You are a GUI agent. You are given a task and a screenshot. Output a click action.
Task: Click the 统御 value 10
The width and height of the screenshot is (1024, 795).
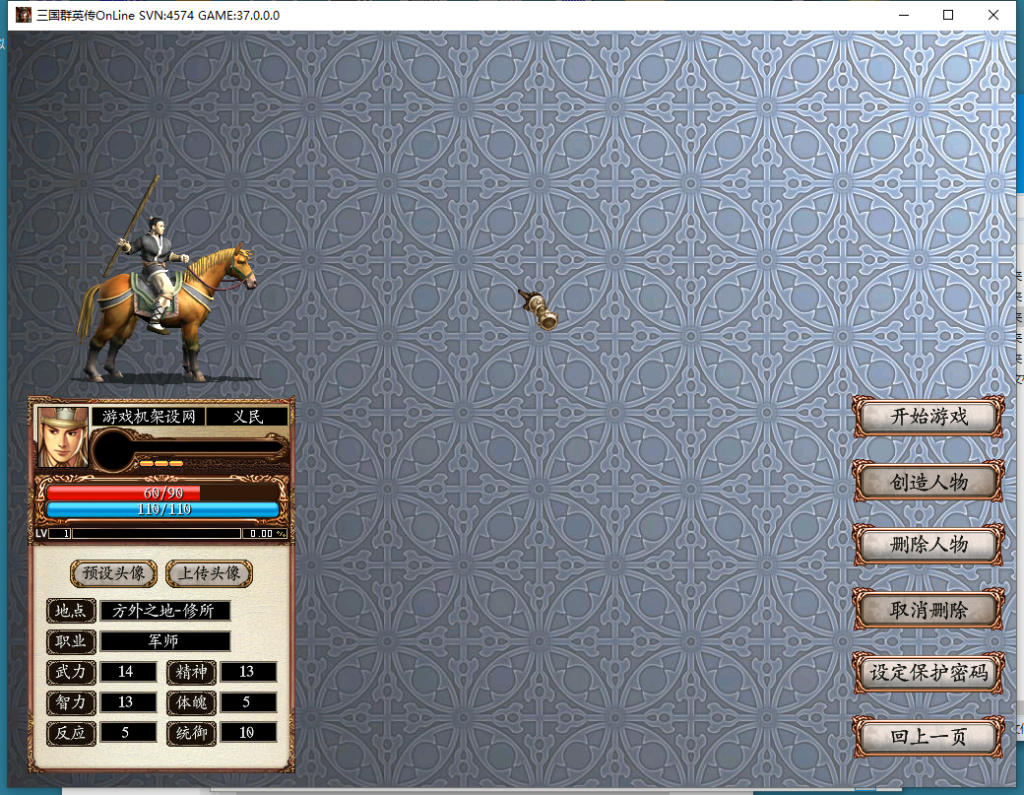248,732
